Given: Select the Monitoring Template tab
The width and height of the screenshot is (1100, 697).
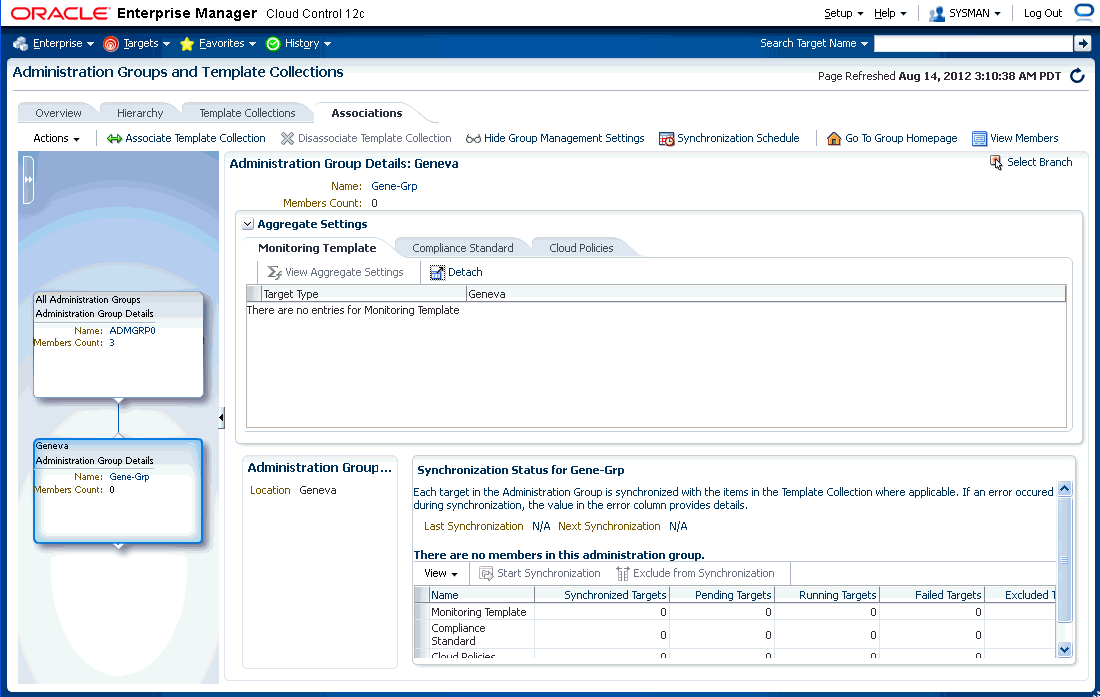Looking at the screenshot, I should pyautogui.click(x=317, y=248).
